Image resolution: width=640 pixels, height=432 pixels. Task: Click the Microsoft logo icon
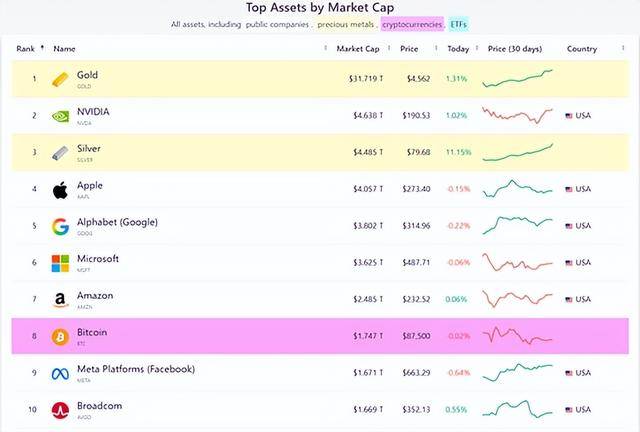coord(60,263)
